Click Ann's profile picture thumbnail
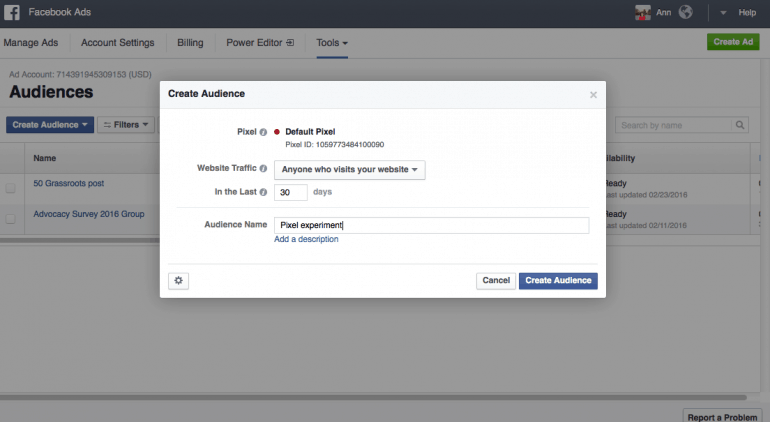This screenshot has width=770, height=422. click(x=643, y=12)
